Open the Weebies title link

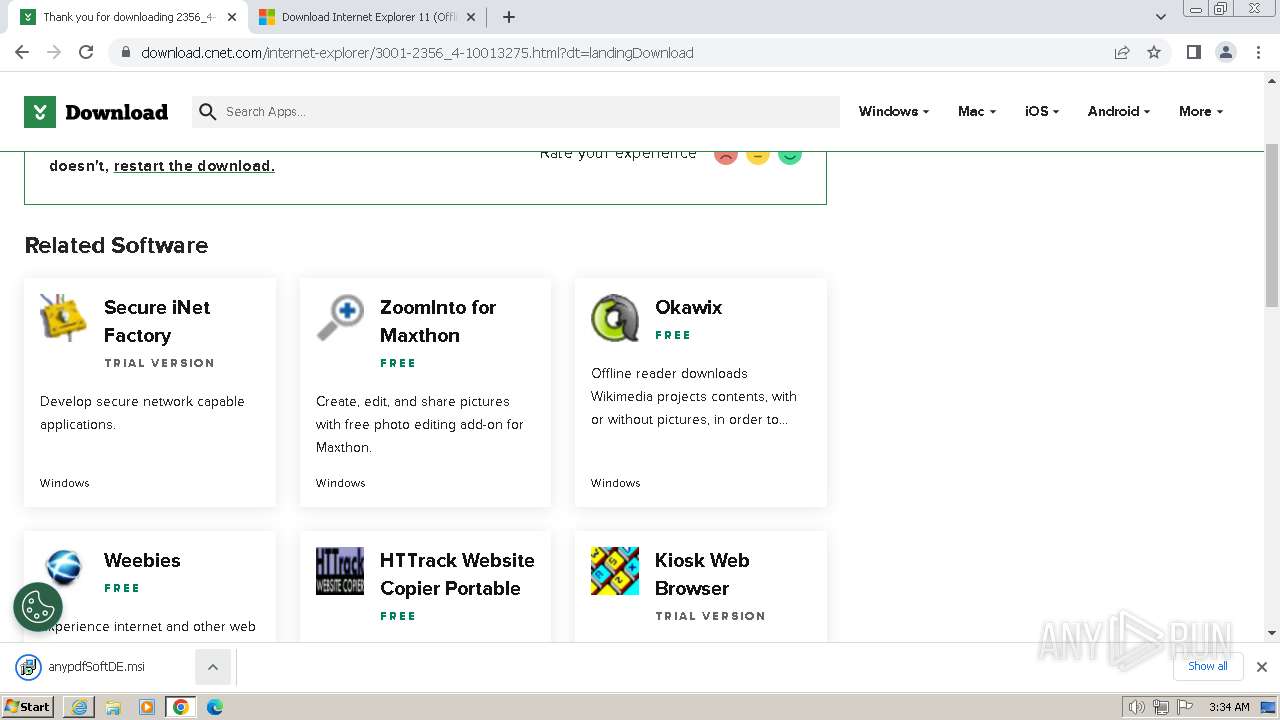142,560
